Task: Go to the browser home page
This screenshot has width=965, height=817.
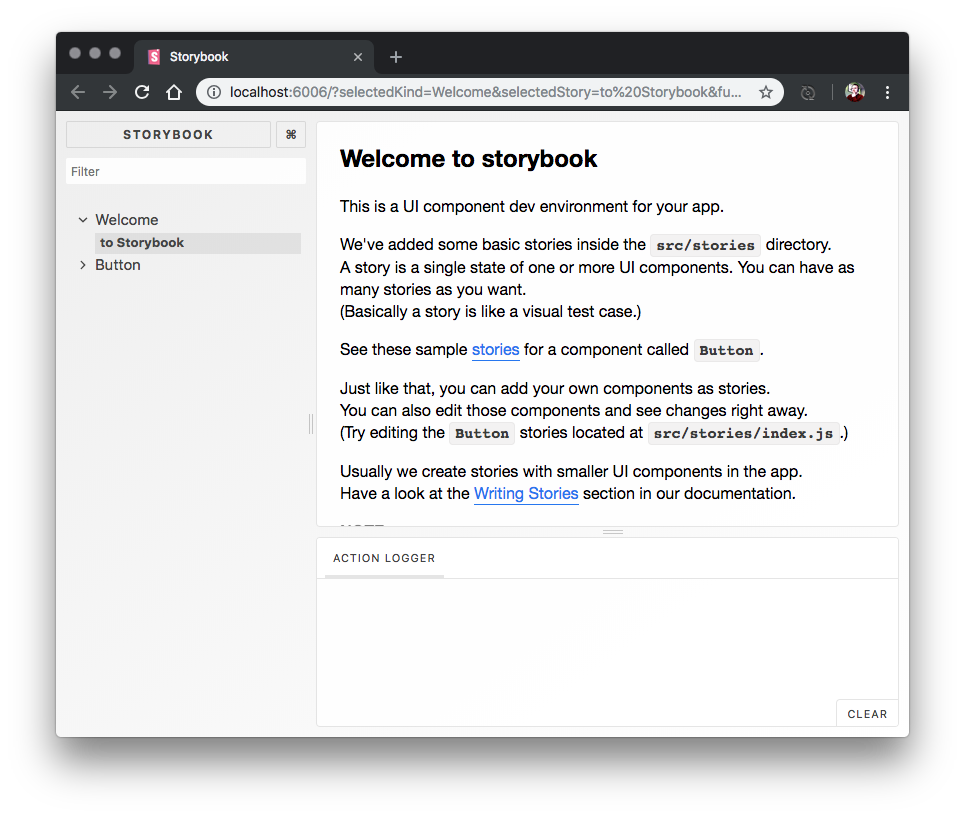Action: click(x=174, y=92)
